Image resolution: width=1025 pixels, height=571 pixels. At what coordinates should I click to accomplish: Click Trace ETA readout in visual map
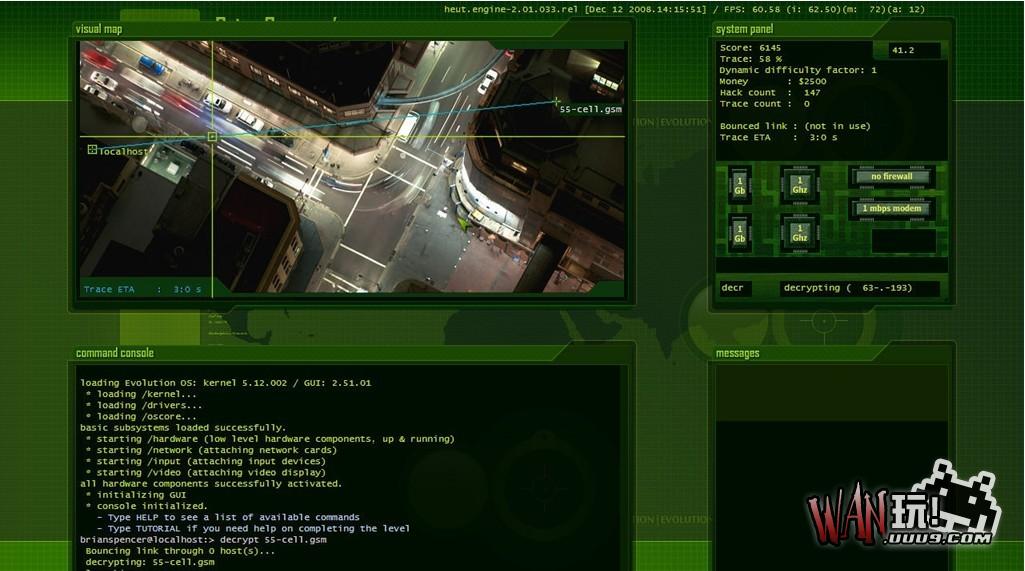143,289
